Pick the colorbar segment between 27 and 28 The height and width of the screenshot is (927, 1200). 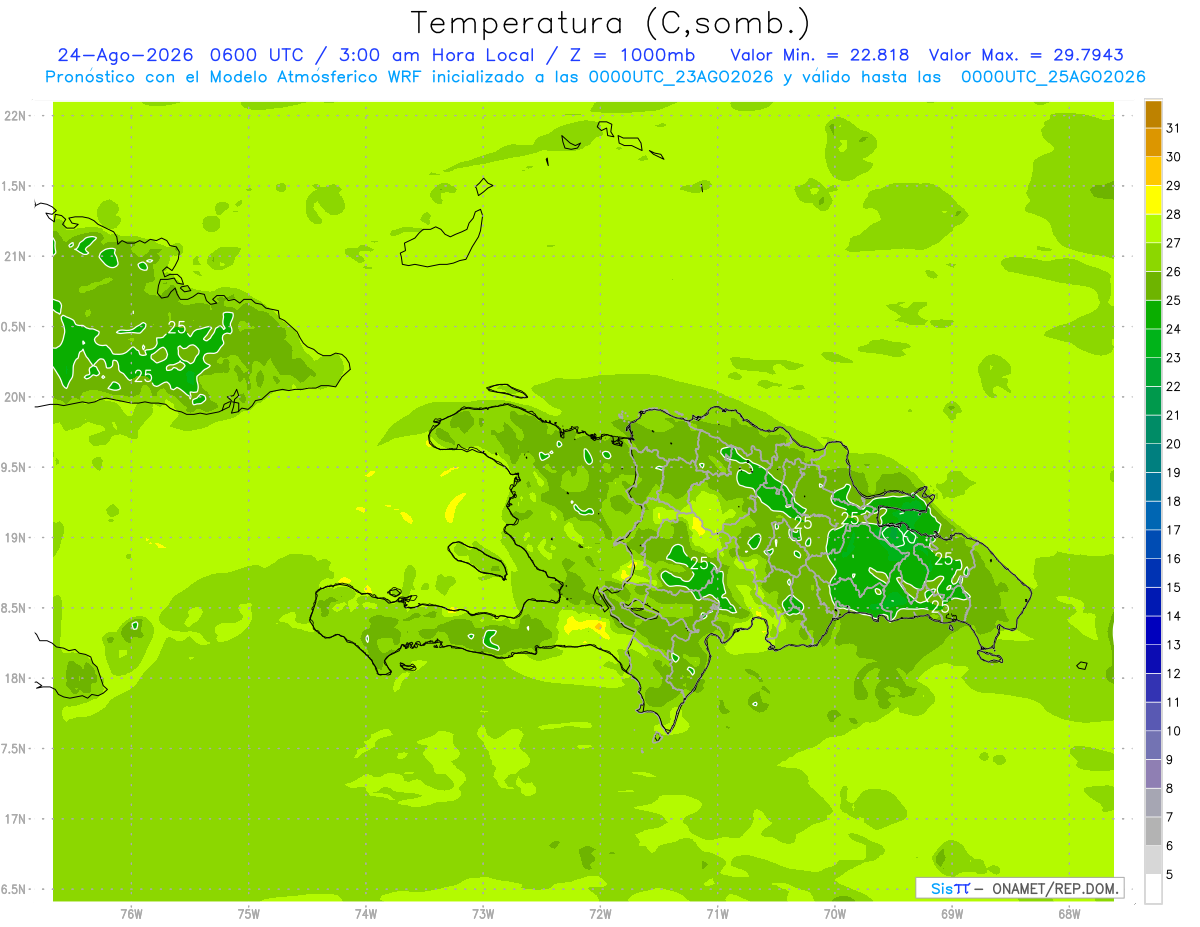tap(1153, 229)
